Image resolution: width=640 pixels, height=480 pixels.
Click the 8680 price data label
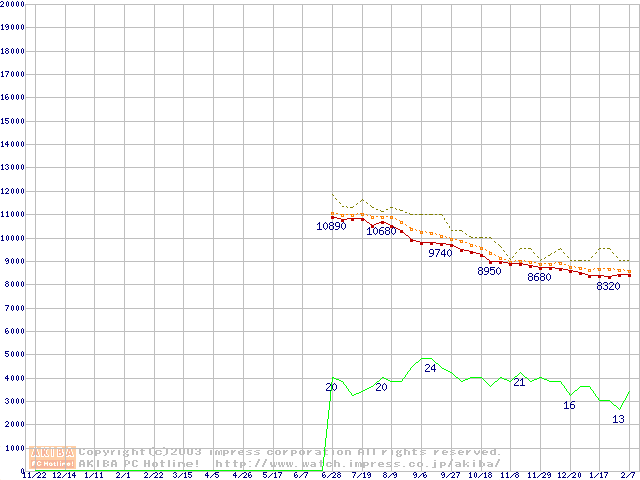(x=539, y=278)
